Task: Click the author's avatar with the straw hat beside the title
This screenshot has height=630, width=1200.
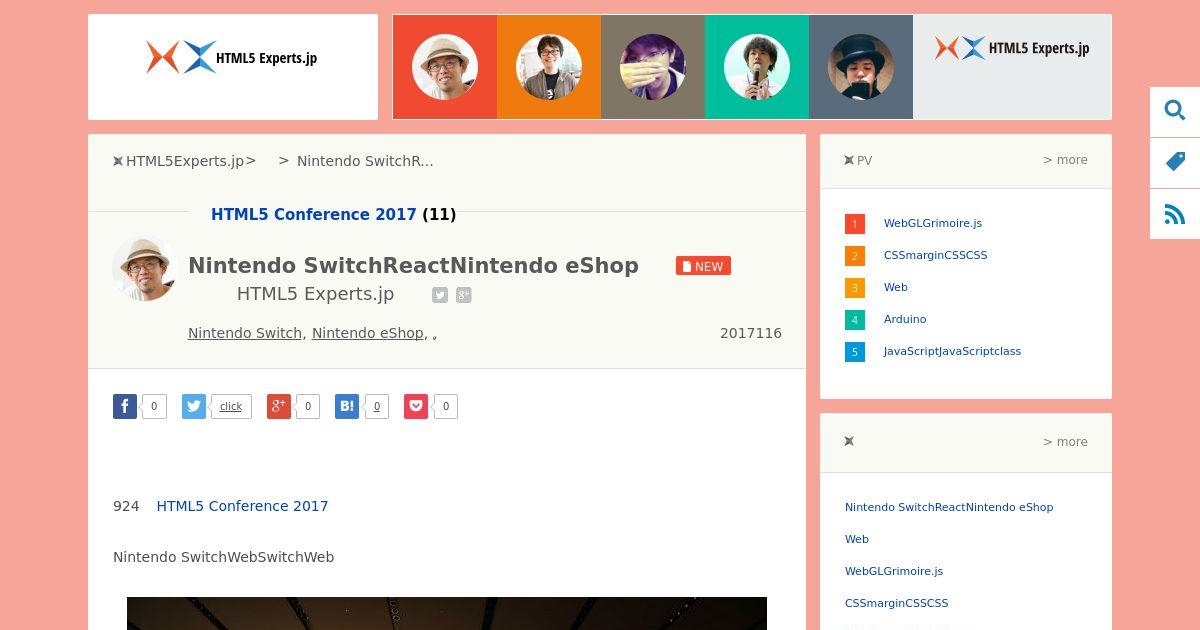Action: pos(145,269)
